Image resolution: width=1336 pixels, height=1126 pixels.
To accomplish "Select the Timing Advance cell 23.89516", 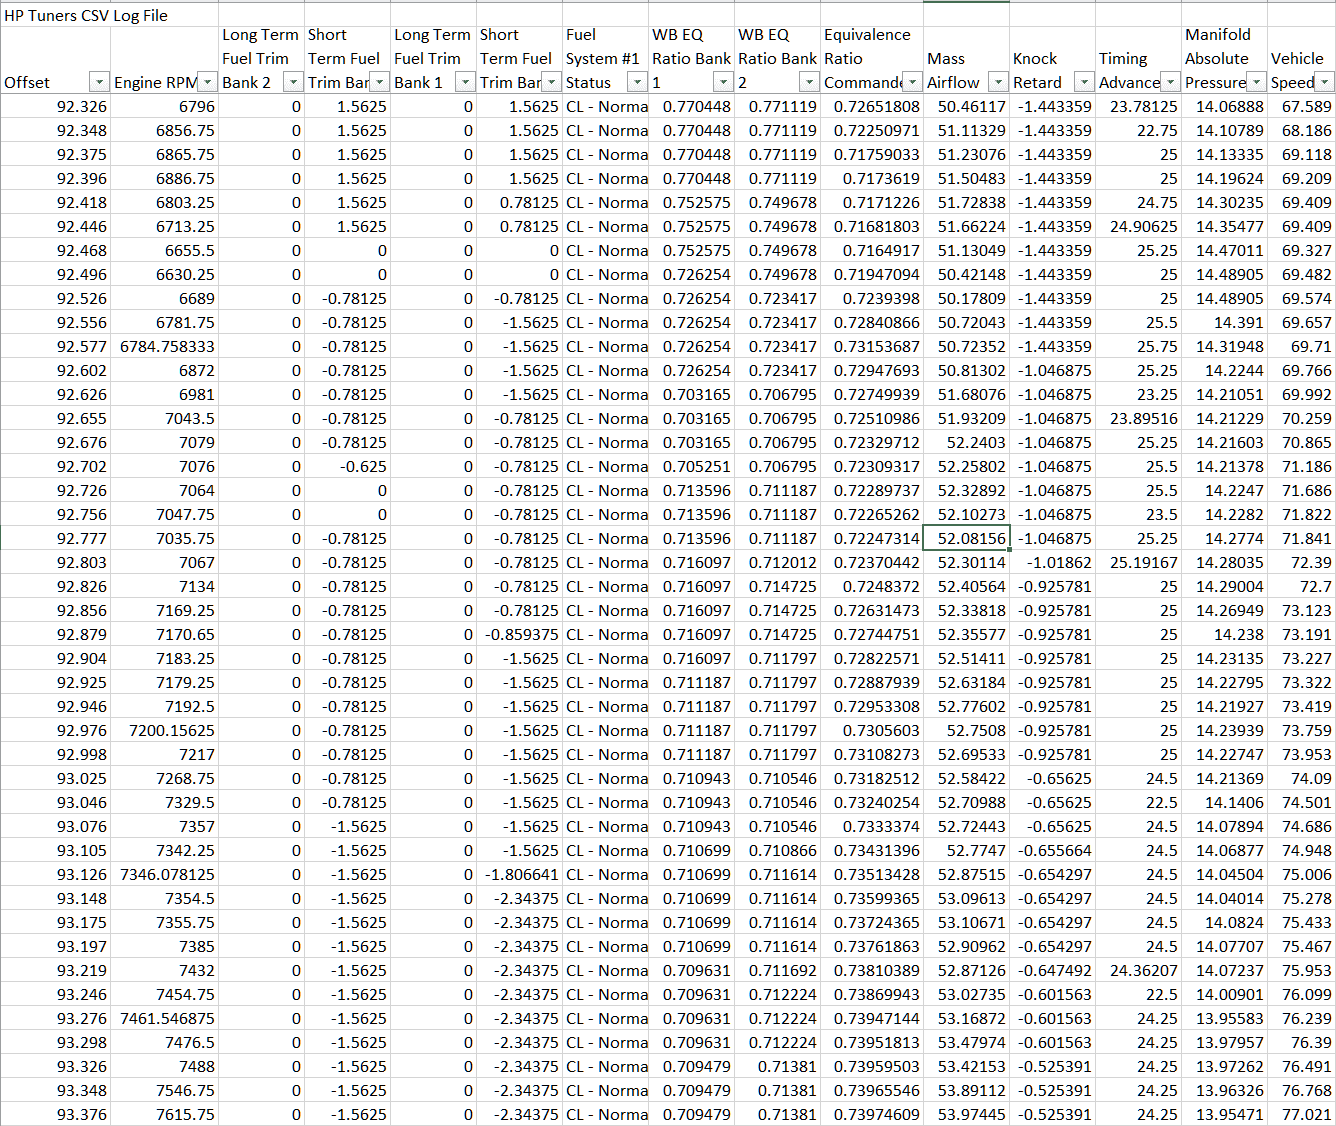I will (x=1139, y=418).
